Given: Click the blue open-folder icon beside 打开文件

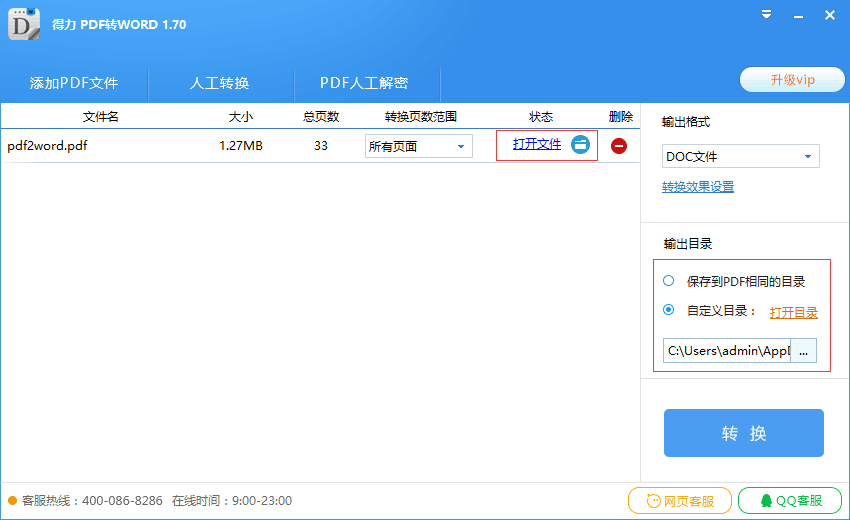Looking at the screenshot, I should (x=581, y=145).
